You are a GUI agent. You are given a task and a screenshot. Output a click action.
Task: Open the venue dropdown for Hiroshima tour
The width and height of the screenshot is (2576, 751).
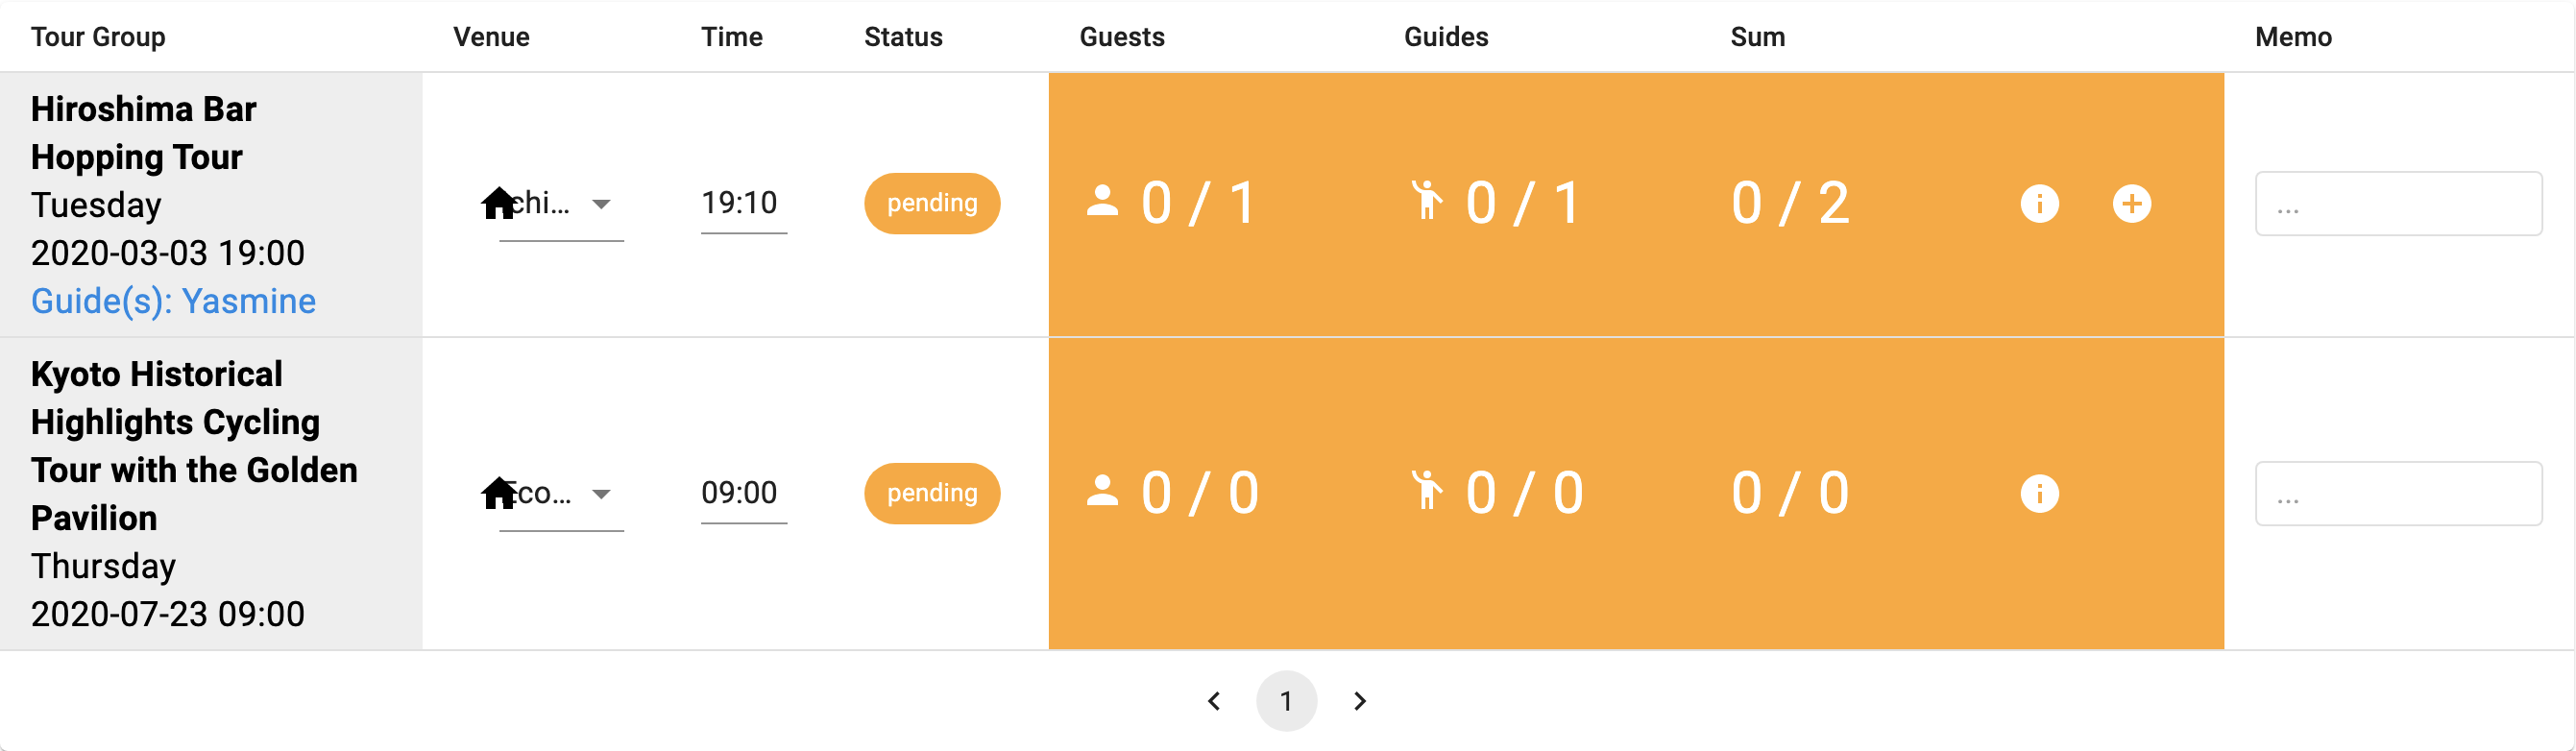point(601,204)
